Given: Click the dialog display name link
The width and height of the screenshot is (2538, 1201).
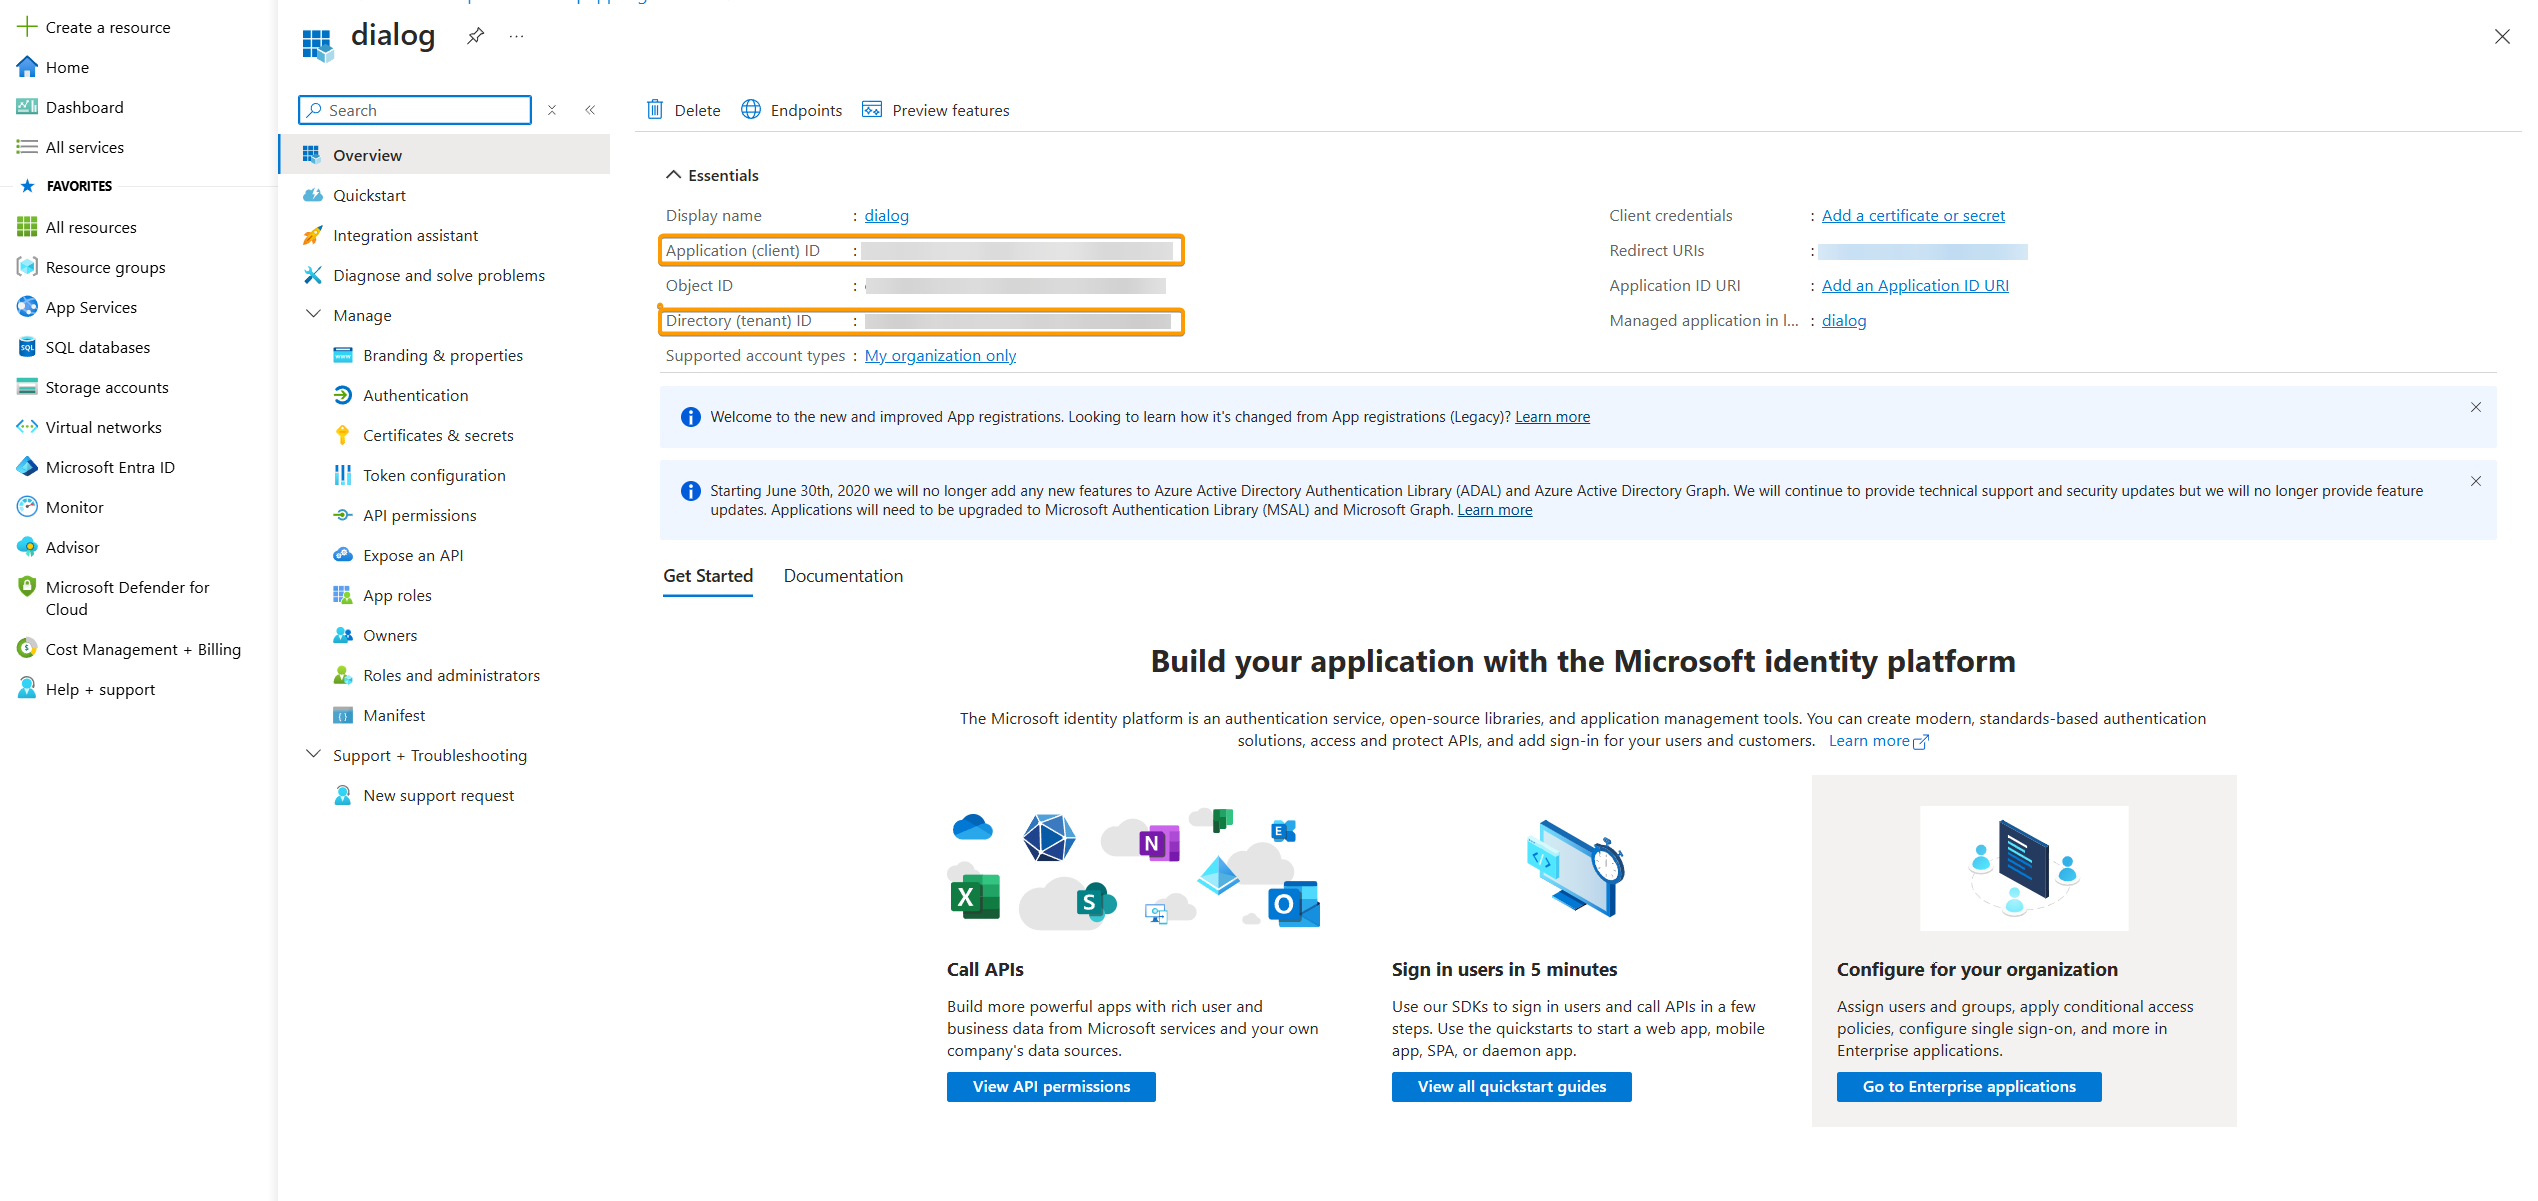Looking at the screenshot, I should 886,215.
